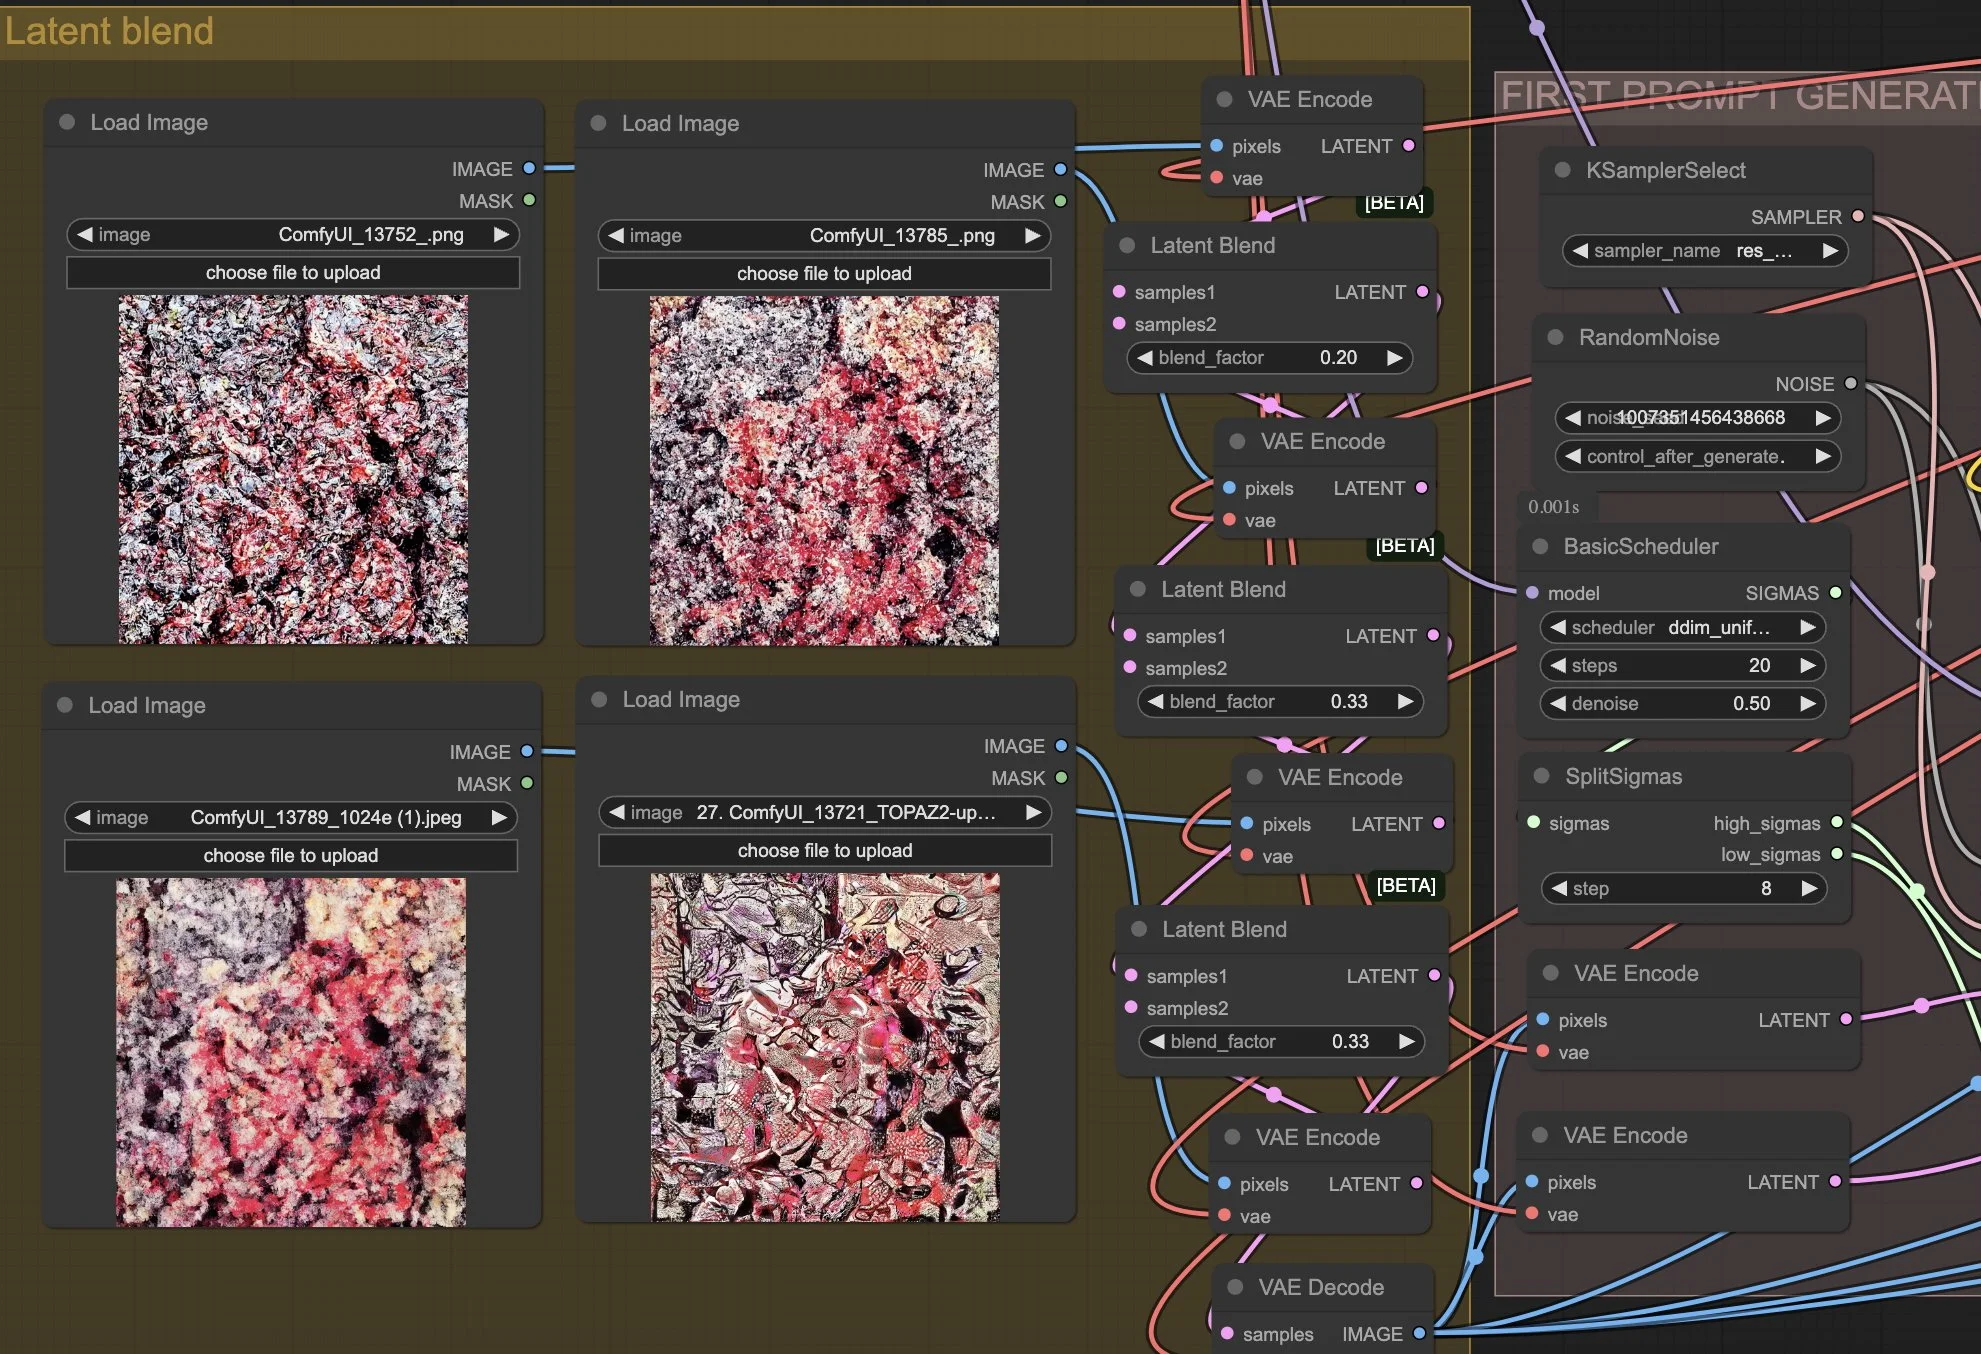Increase denoise 0.50 with right arrow
The image size is (1981, 1354).
1807,703
